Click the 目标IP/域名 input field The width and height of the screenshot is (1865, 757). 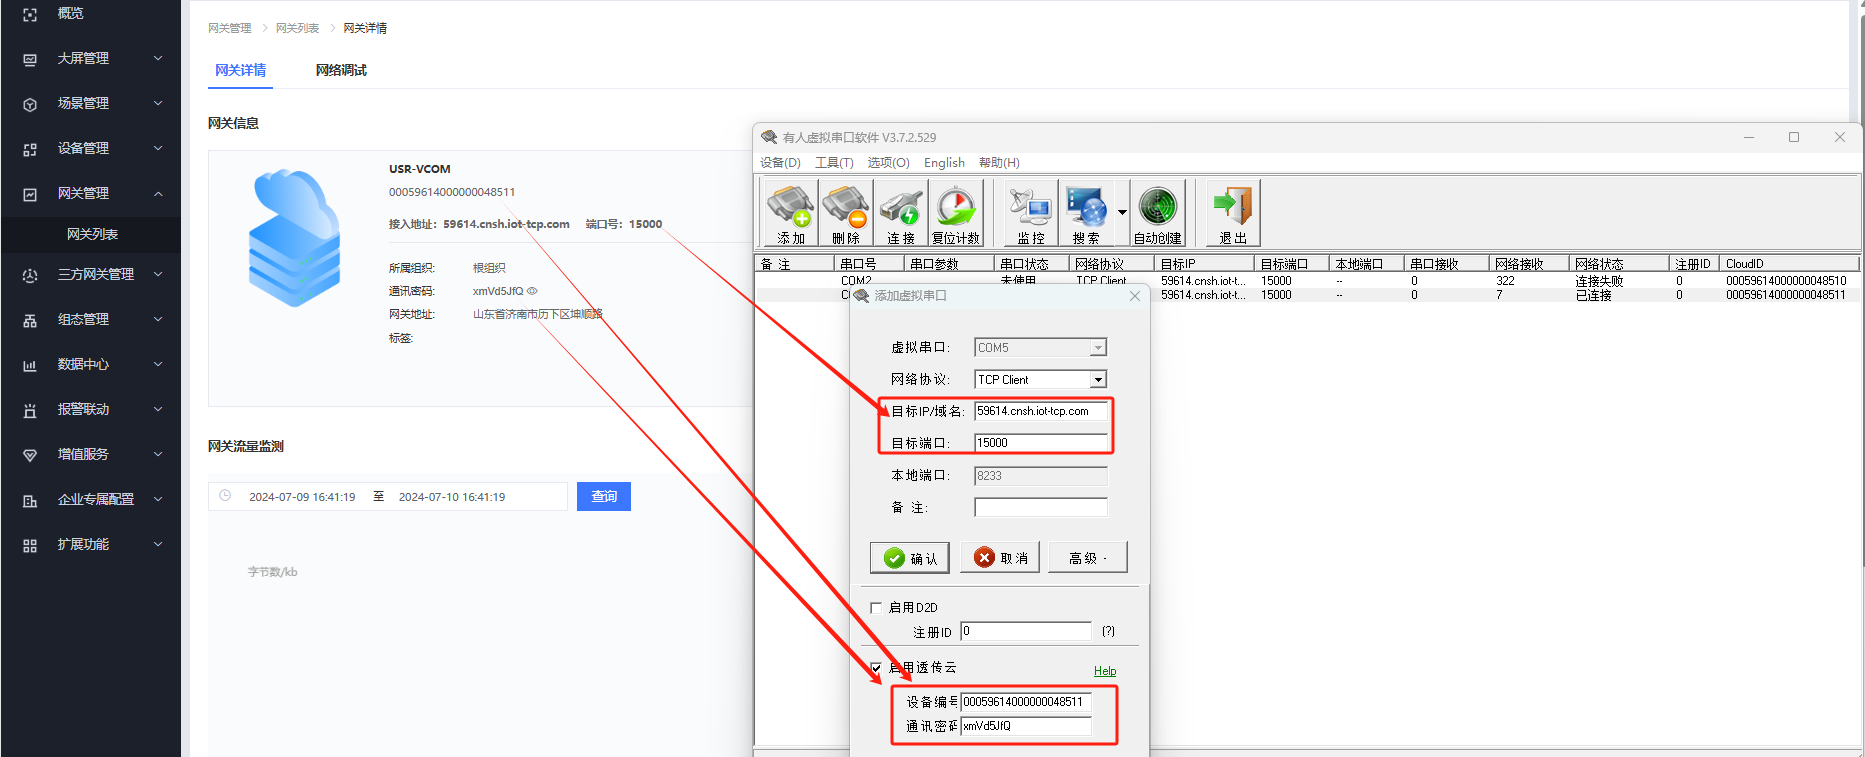click(1041, 411)
